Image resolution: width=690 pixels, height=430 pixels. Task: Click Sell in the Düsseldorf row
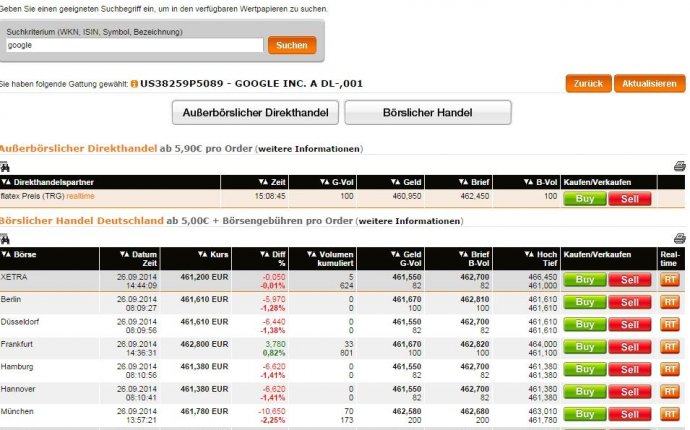point(630,325)
